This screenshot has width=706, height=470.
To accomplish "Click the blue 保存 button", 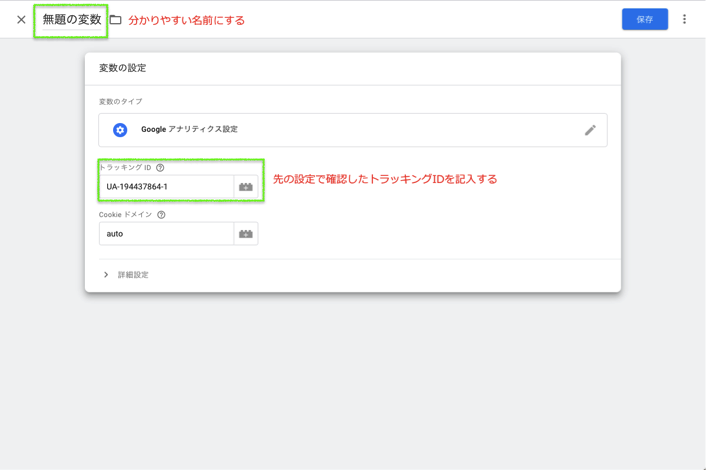I will pyautogui.click(x=645, y=19).
